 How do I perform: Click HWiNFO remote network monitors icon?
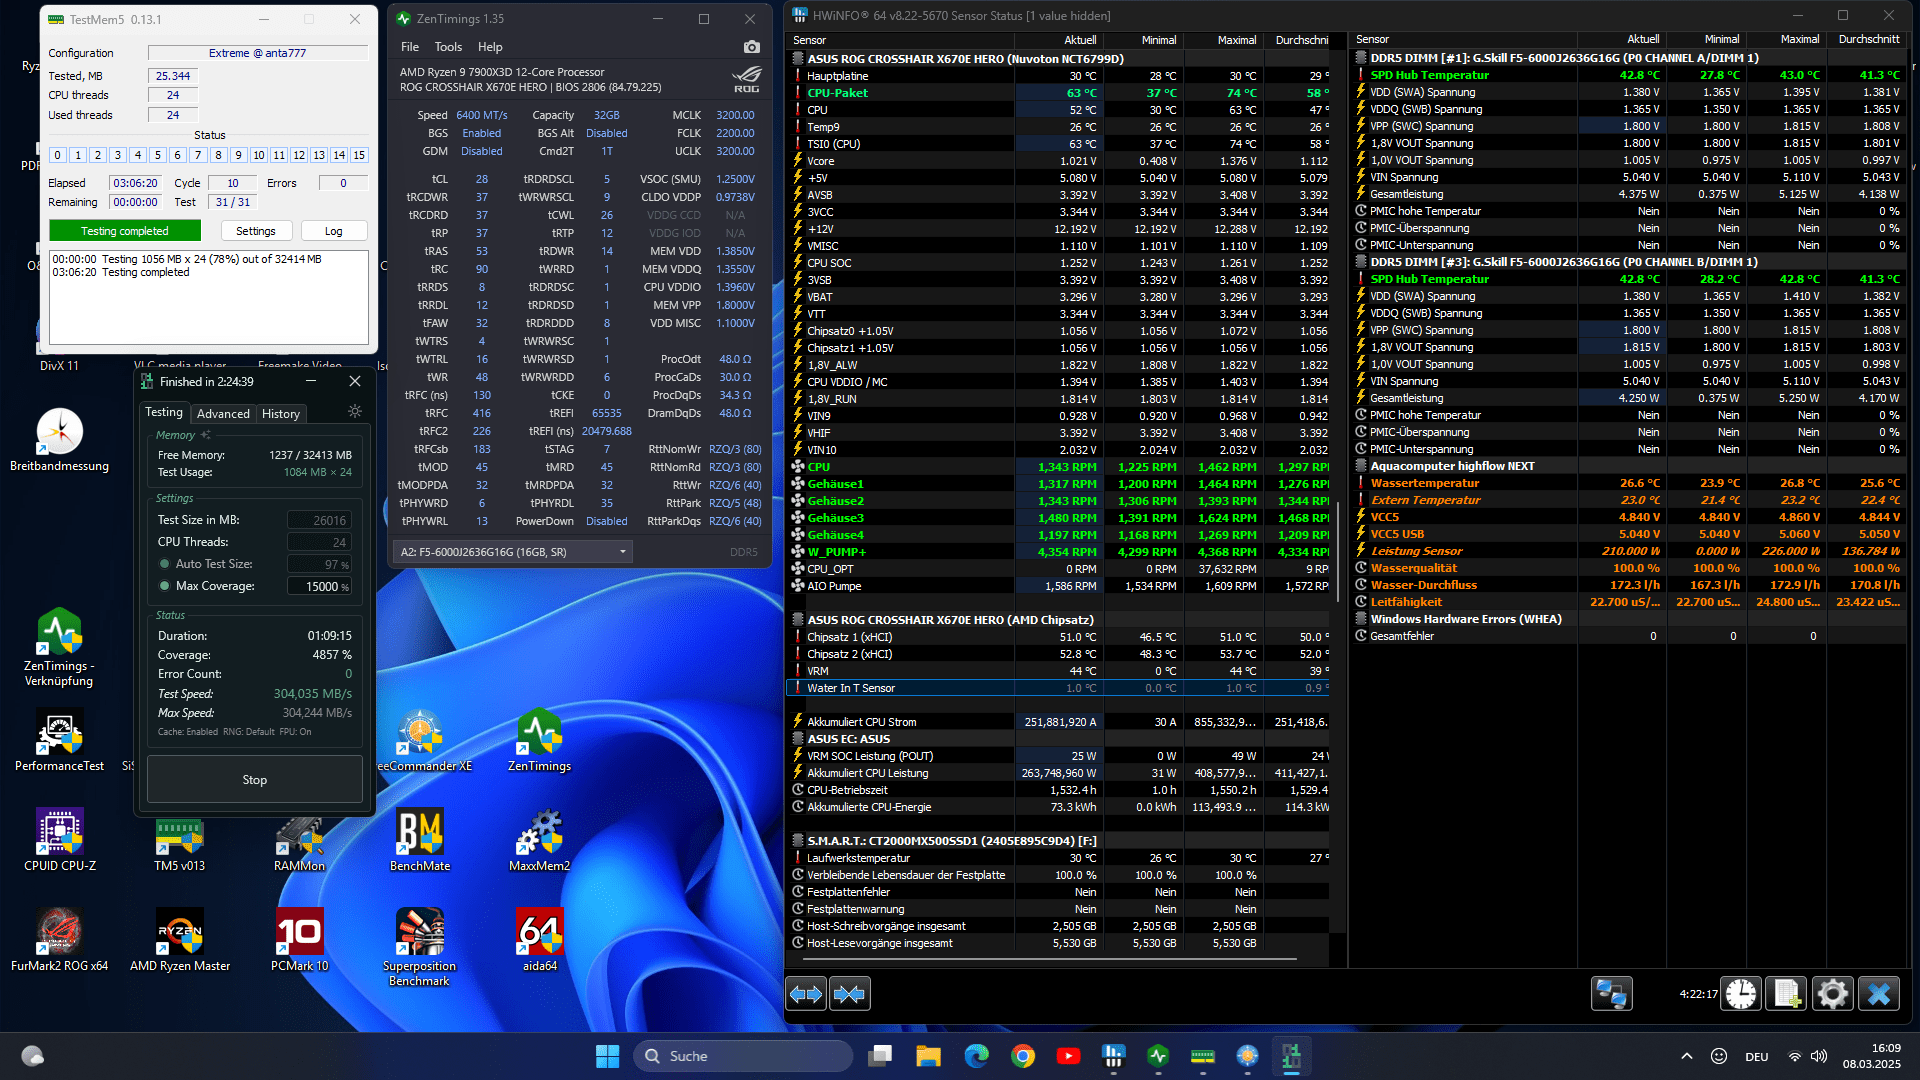point(1611,994)
